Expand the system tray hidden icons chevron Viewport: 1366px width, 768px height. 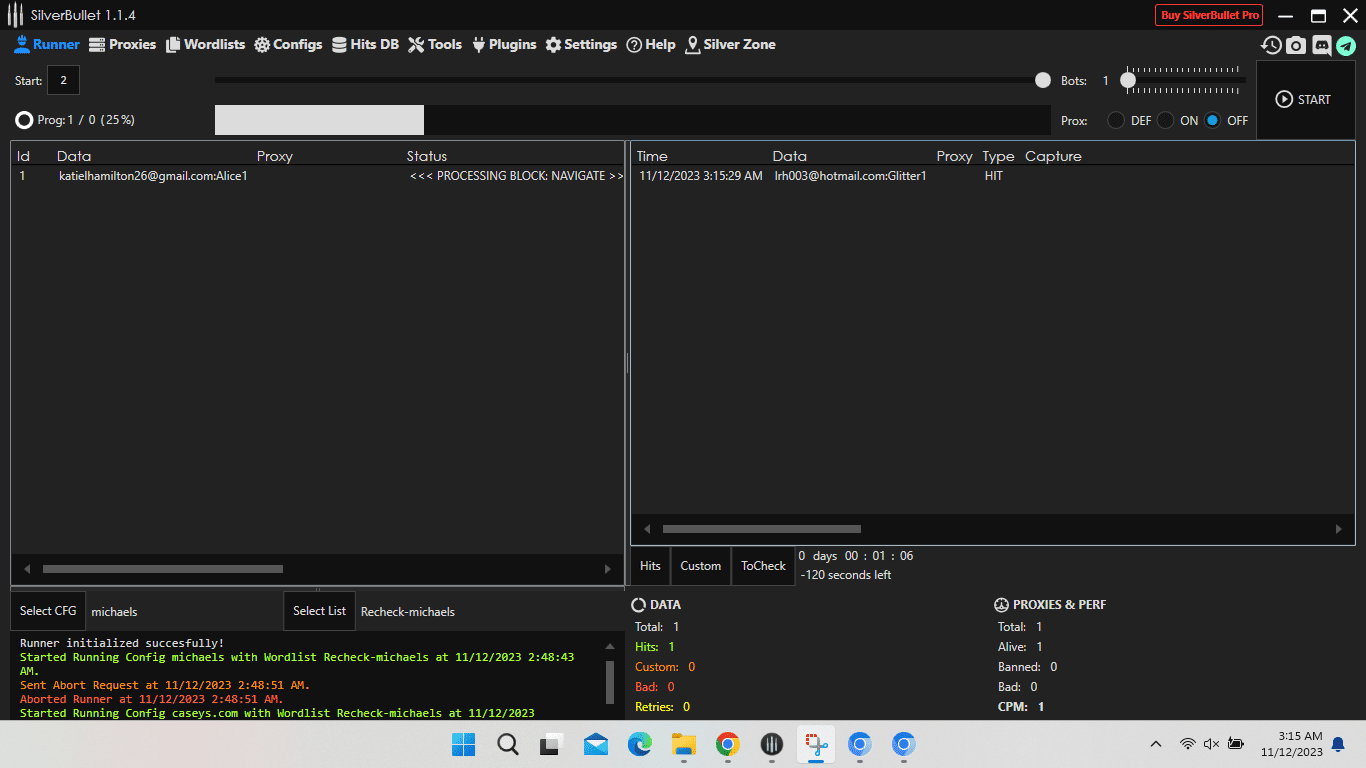(1156, 744)
